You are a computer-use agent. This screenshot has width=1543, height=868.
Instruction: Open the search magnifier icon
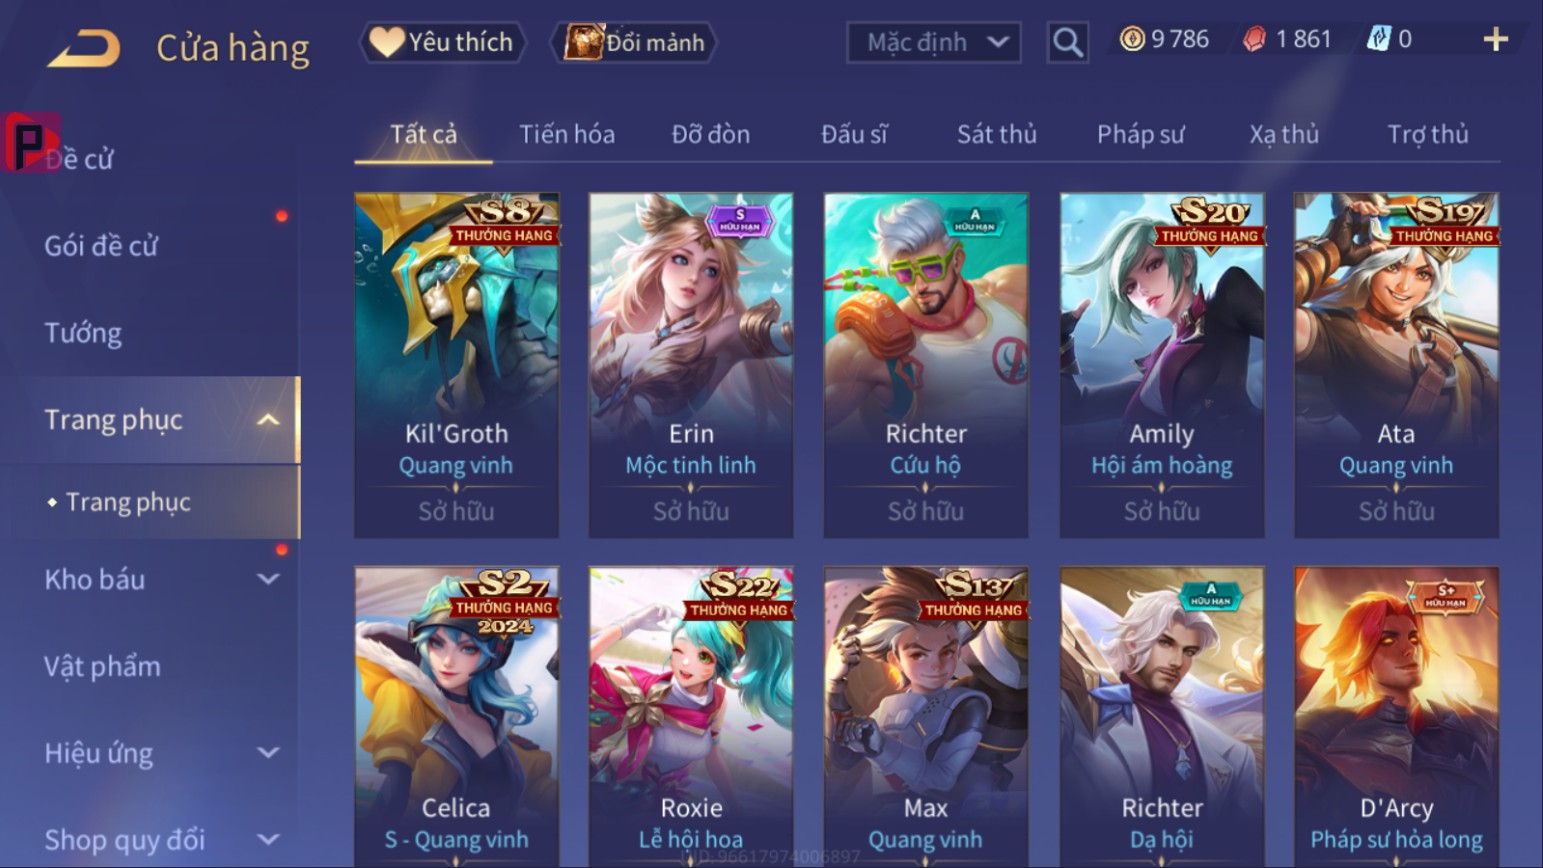click(1067, 42)
